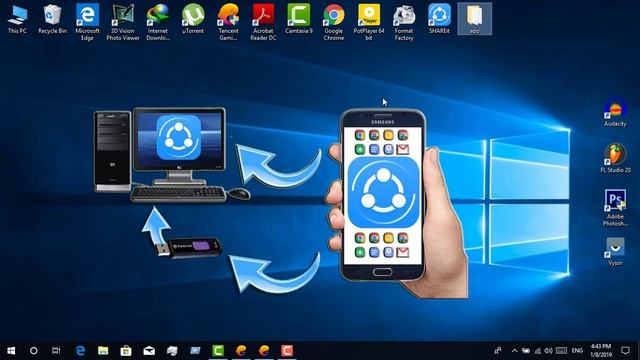The width and height of the screenshot is (640, 360).
Task: Open Cortana search circle in taskbar
Action: tap(34, 351)
